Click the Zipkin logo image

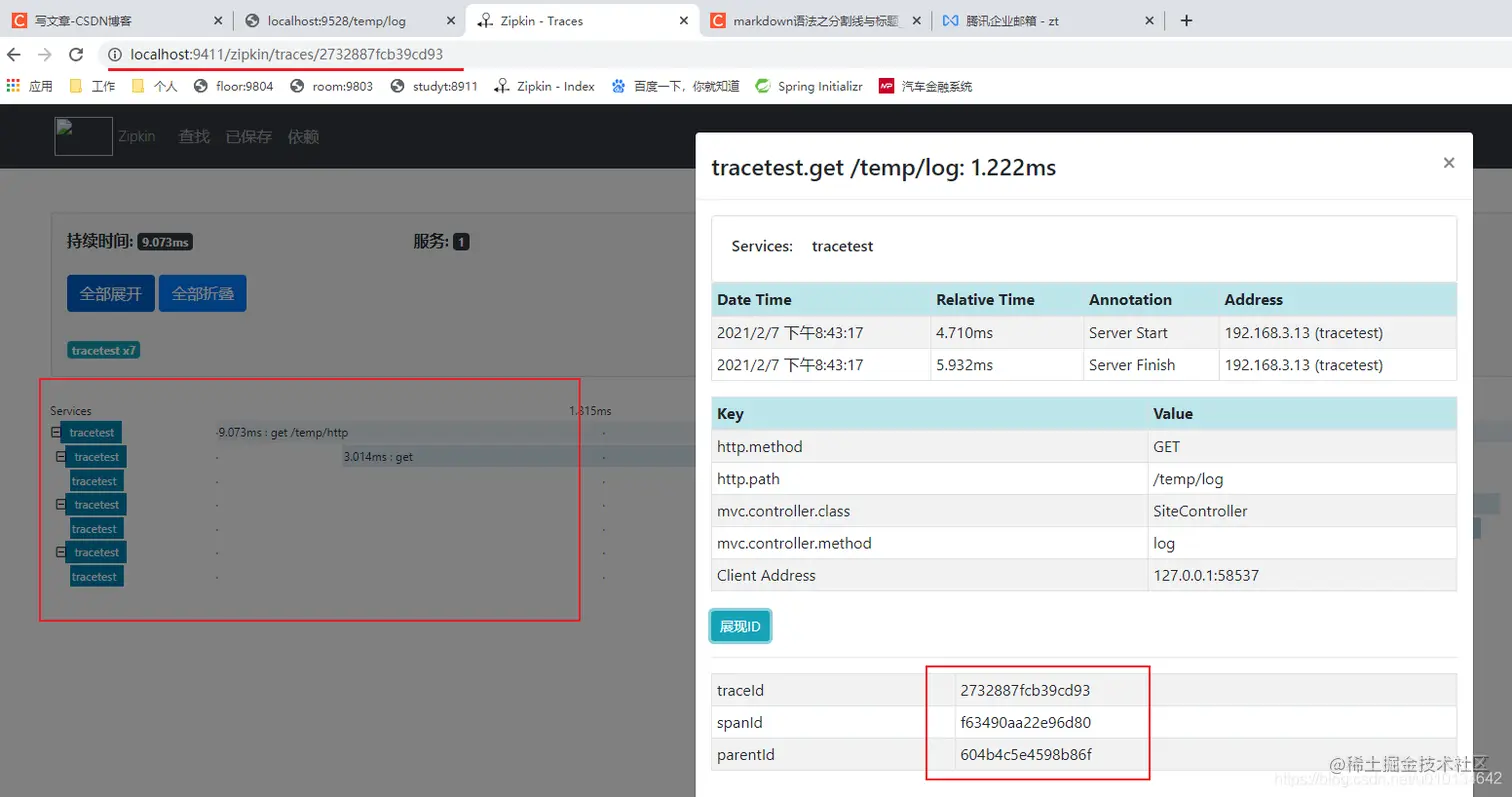coord(83,136)
